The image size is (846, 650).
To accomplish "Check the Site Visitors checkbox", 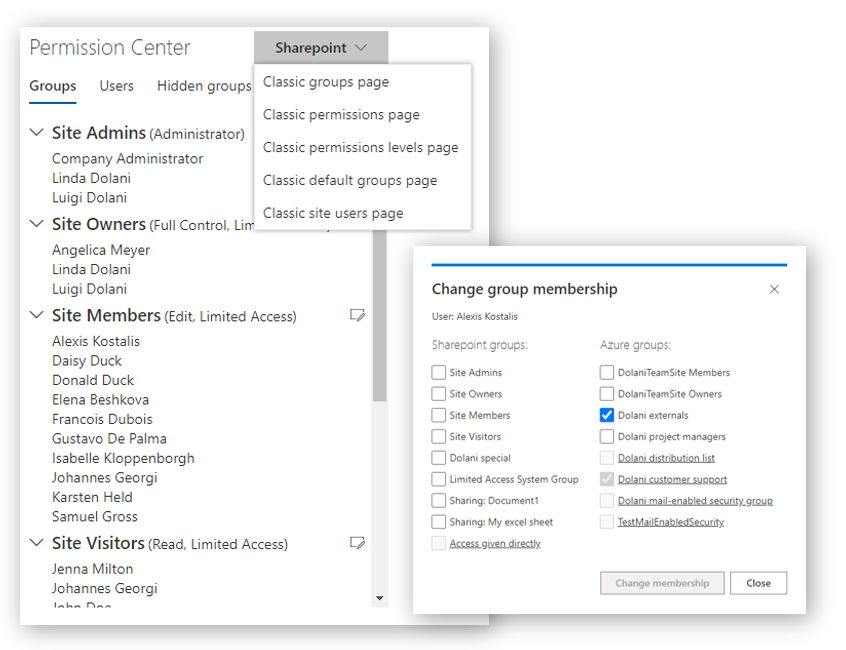I will pos(439,436).
